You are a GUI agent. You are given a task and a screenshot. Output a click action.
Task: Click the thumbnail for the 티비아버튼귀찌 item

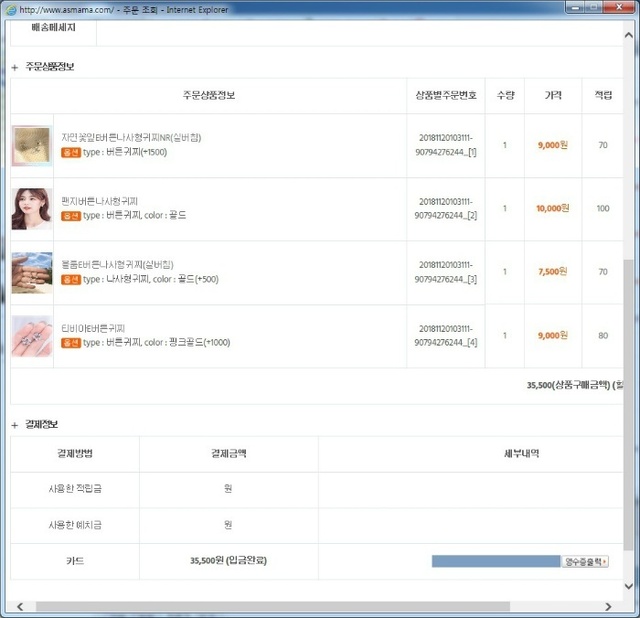coord(32,336)
